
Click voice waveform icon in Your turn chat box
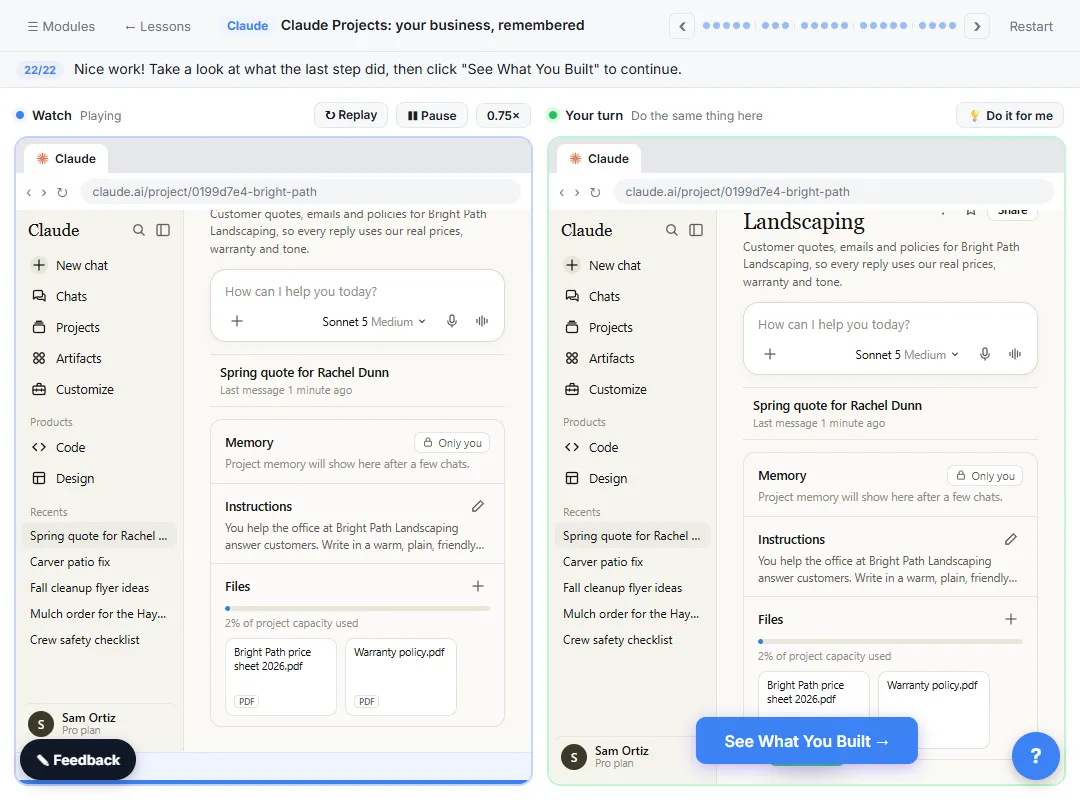pyautogui.click(x=1015, y=354)
